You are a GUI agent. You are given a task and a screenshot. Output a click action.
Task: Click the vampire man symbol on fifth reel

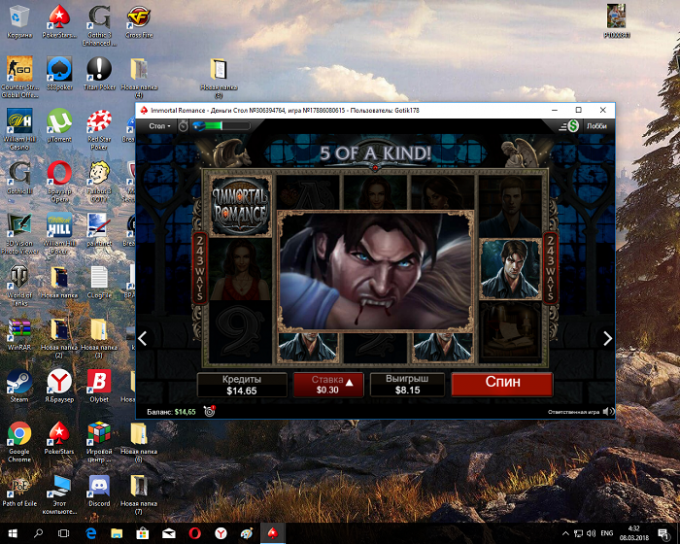(x=510, y=269)
